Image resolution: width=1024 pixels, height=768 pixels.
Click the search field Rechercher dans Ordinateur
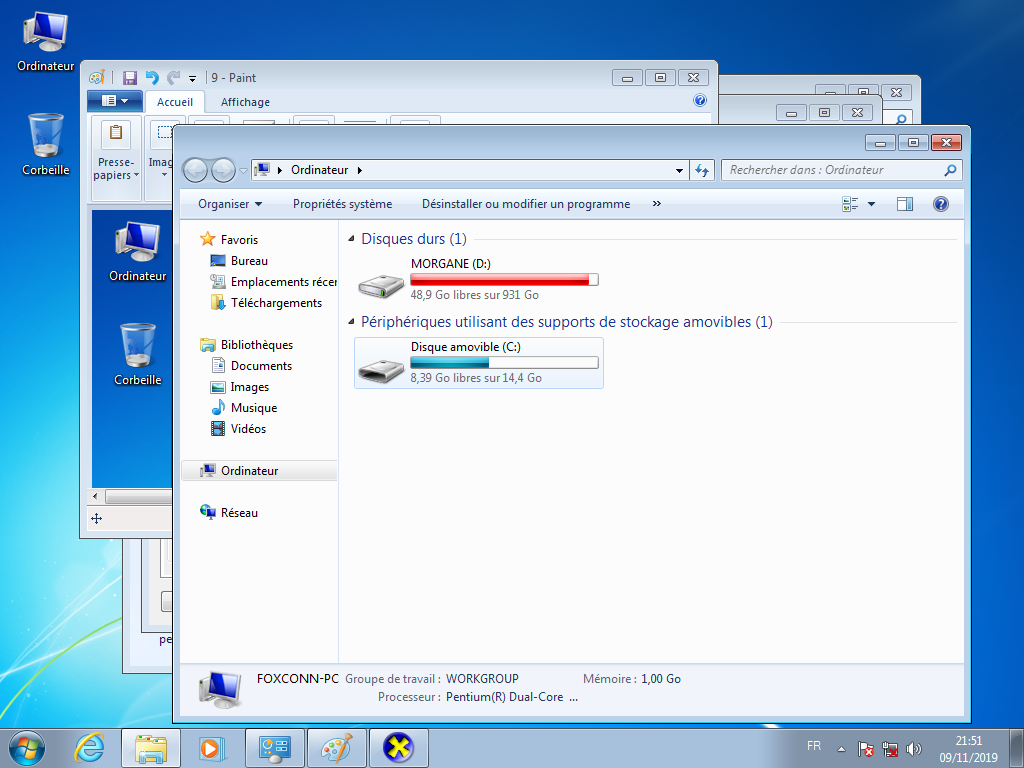[x=832, y=170]
